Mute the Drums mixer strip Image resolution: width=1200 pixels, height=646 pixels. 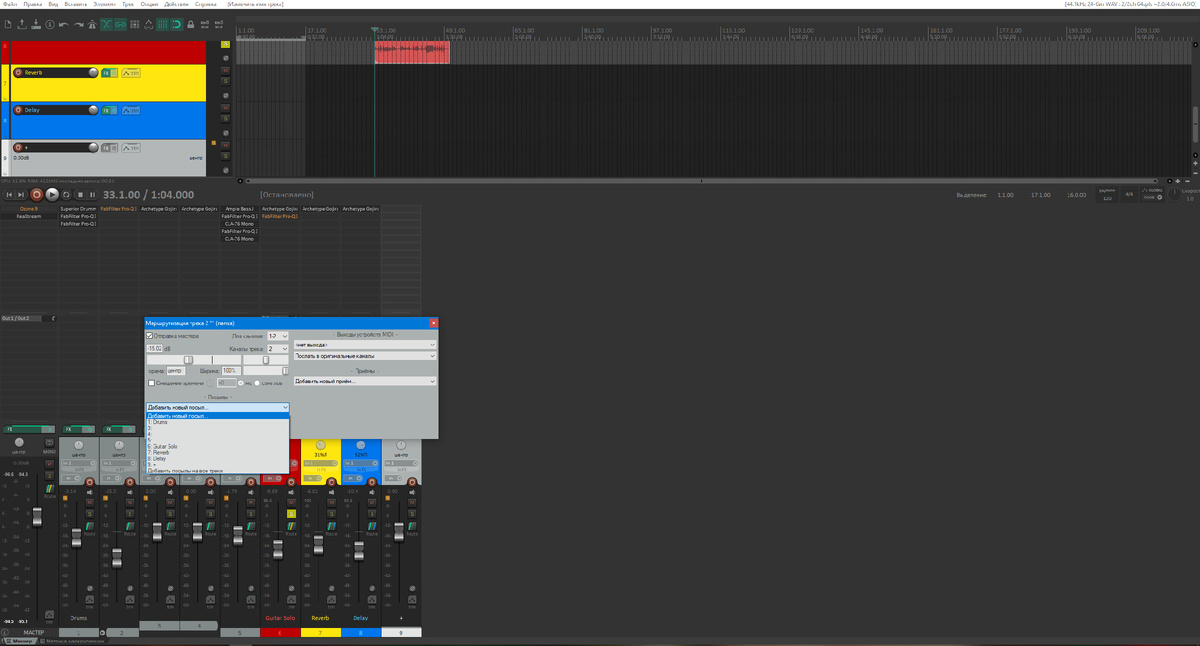[x=89, y=502]
